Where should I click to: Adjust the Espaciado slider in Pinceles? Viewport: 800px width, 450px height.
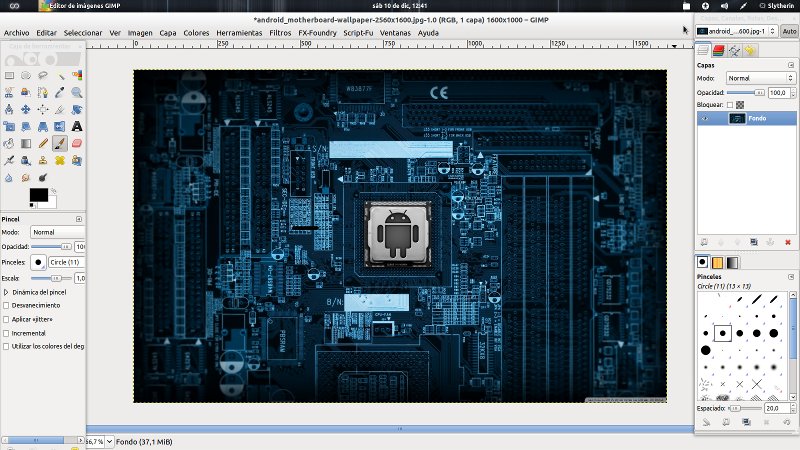click(x=744, y=408)
